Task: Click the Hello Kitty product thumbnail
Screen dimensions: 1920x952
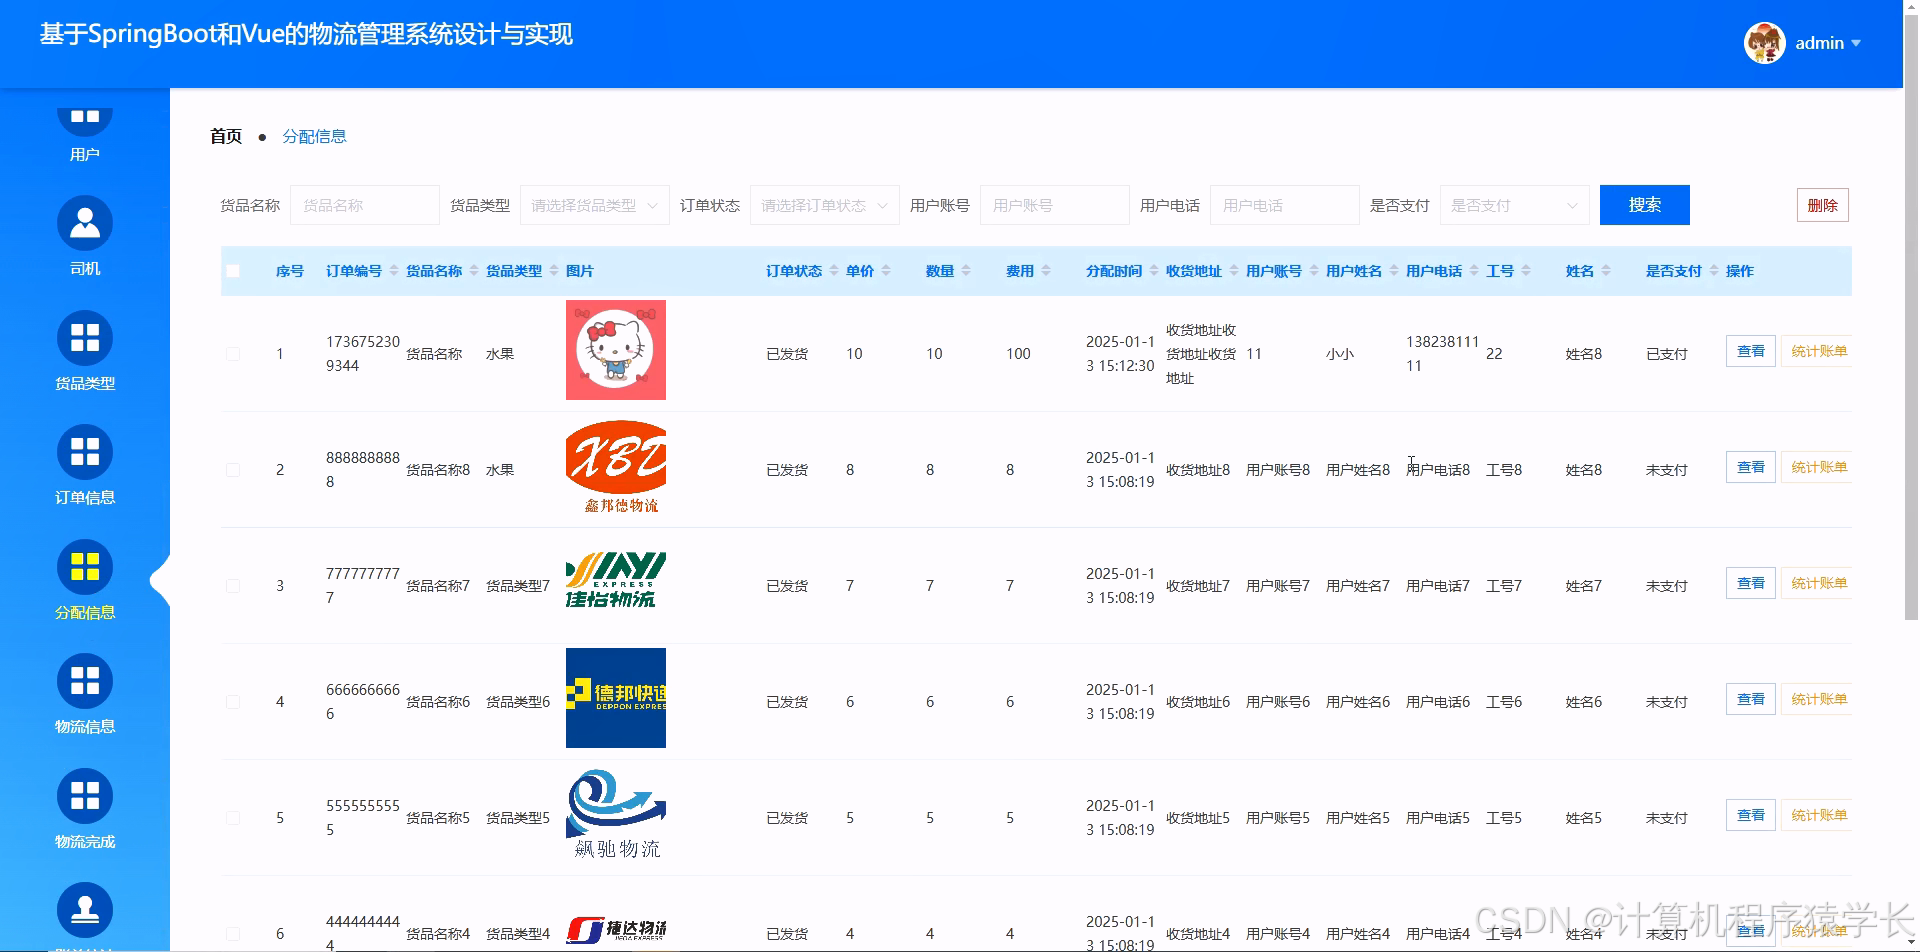Action: coord(615,350)
